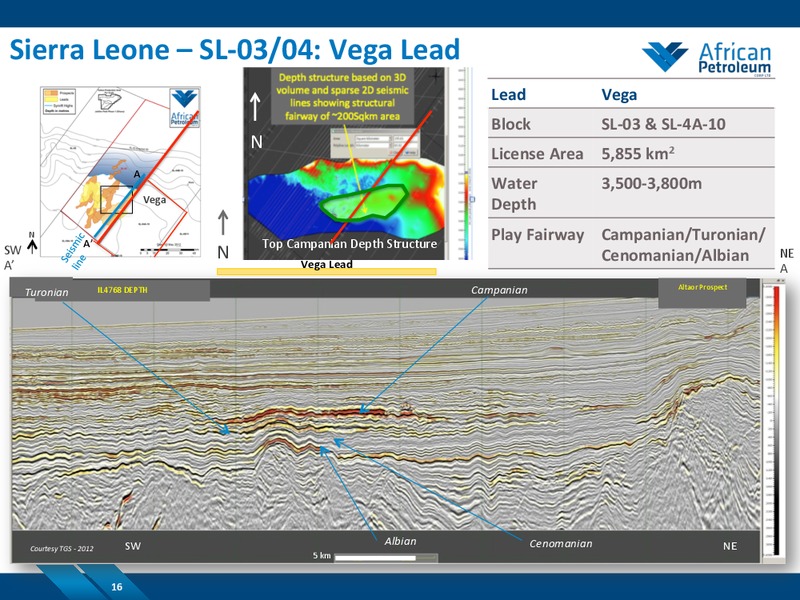
Task: Click the "Vega Lead" label above the yellow bar
Action: click(x=327, y=264)
